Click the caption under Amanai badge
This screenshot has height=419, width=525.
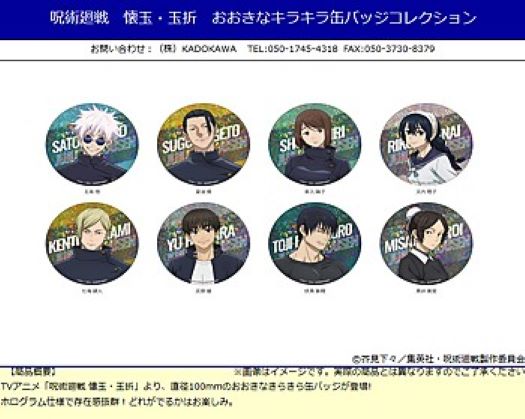pos(426,192)
